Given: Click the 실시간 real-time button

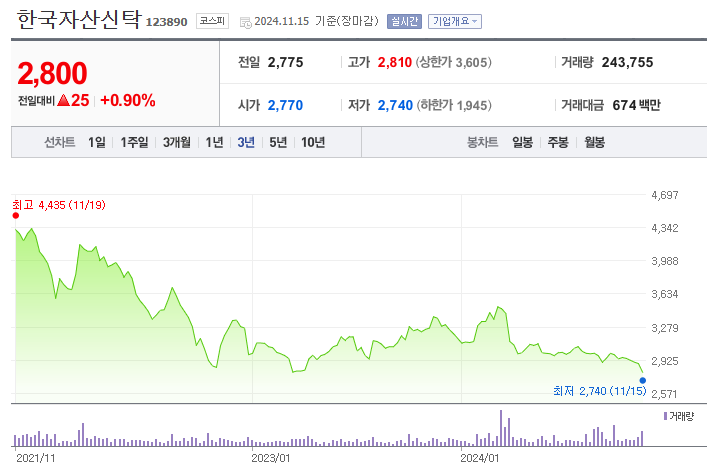Looking at the screenshot, I should 404,21.
